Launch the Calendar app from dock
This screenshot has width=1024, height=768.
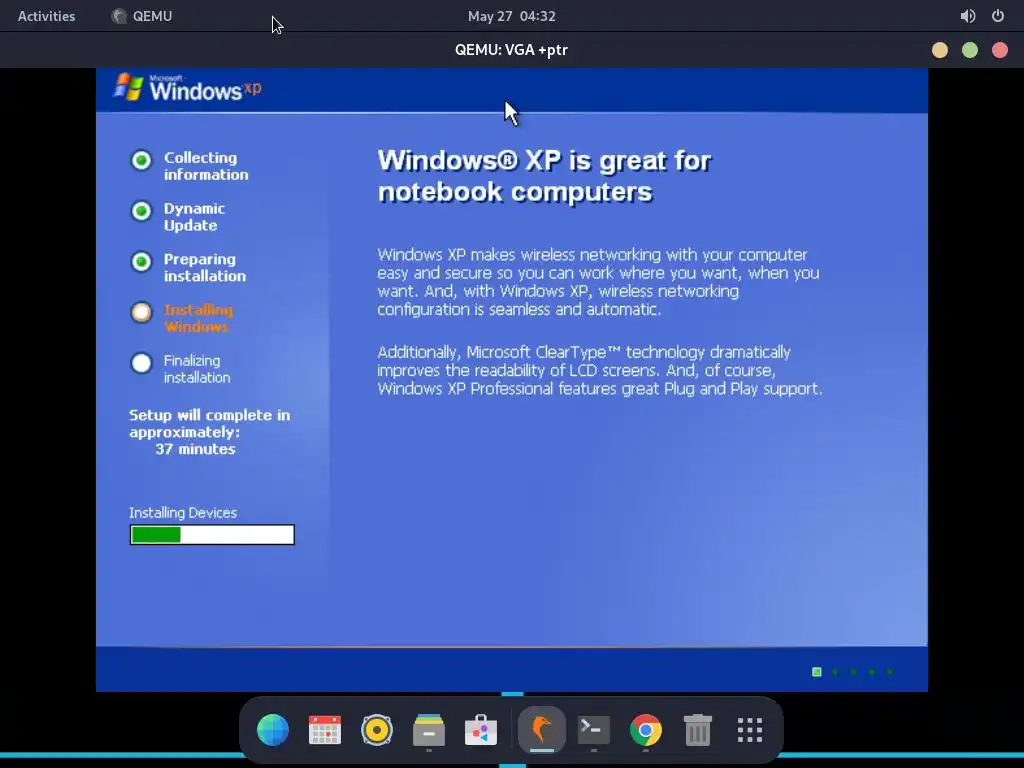click(x=325, y=729)
